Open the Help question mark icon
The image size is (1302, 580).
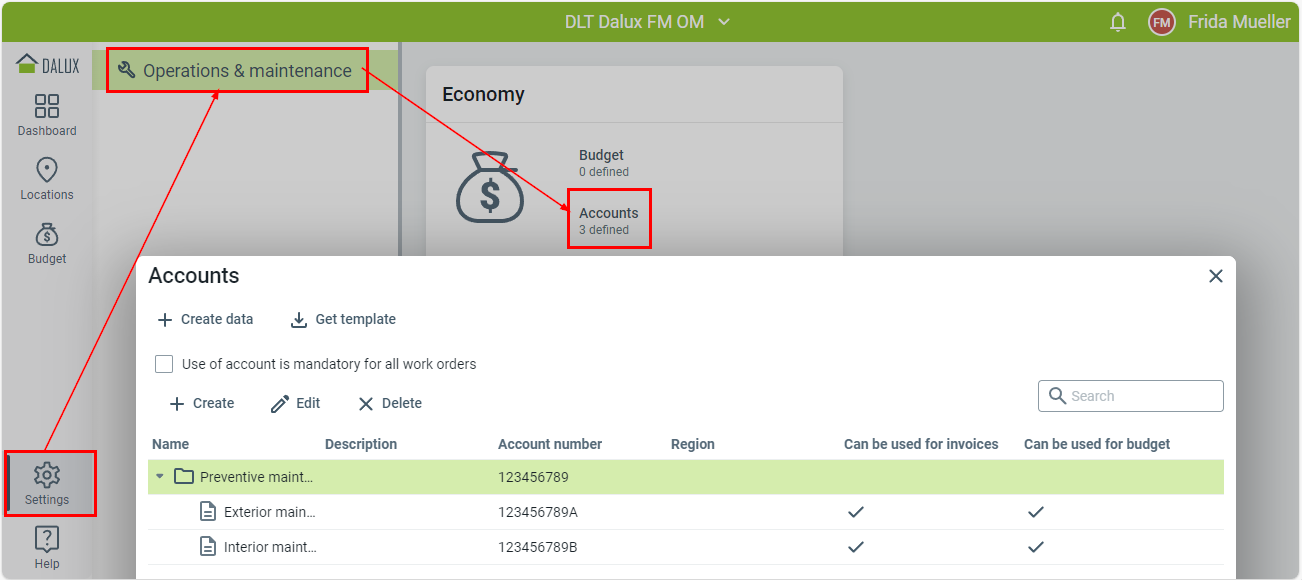pyautogui.click(x=47, y=547)
